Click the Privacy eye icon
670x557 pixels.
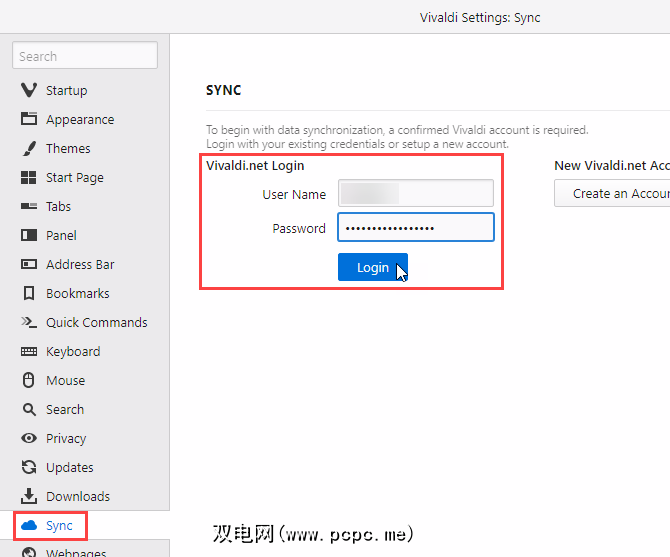pos(29,438)
